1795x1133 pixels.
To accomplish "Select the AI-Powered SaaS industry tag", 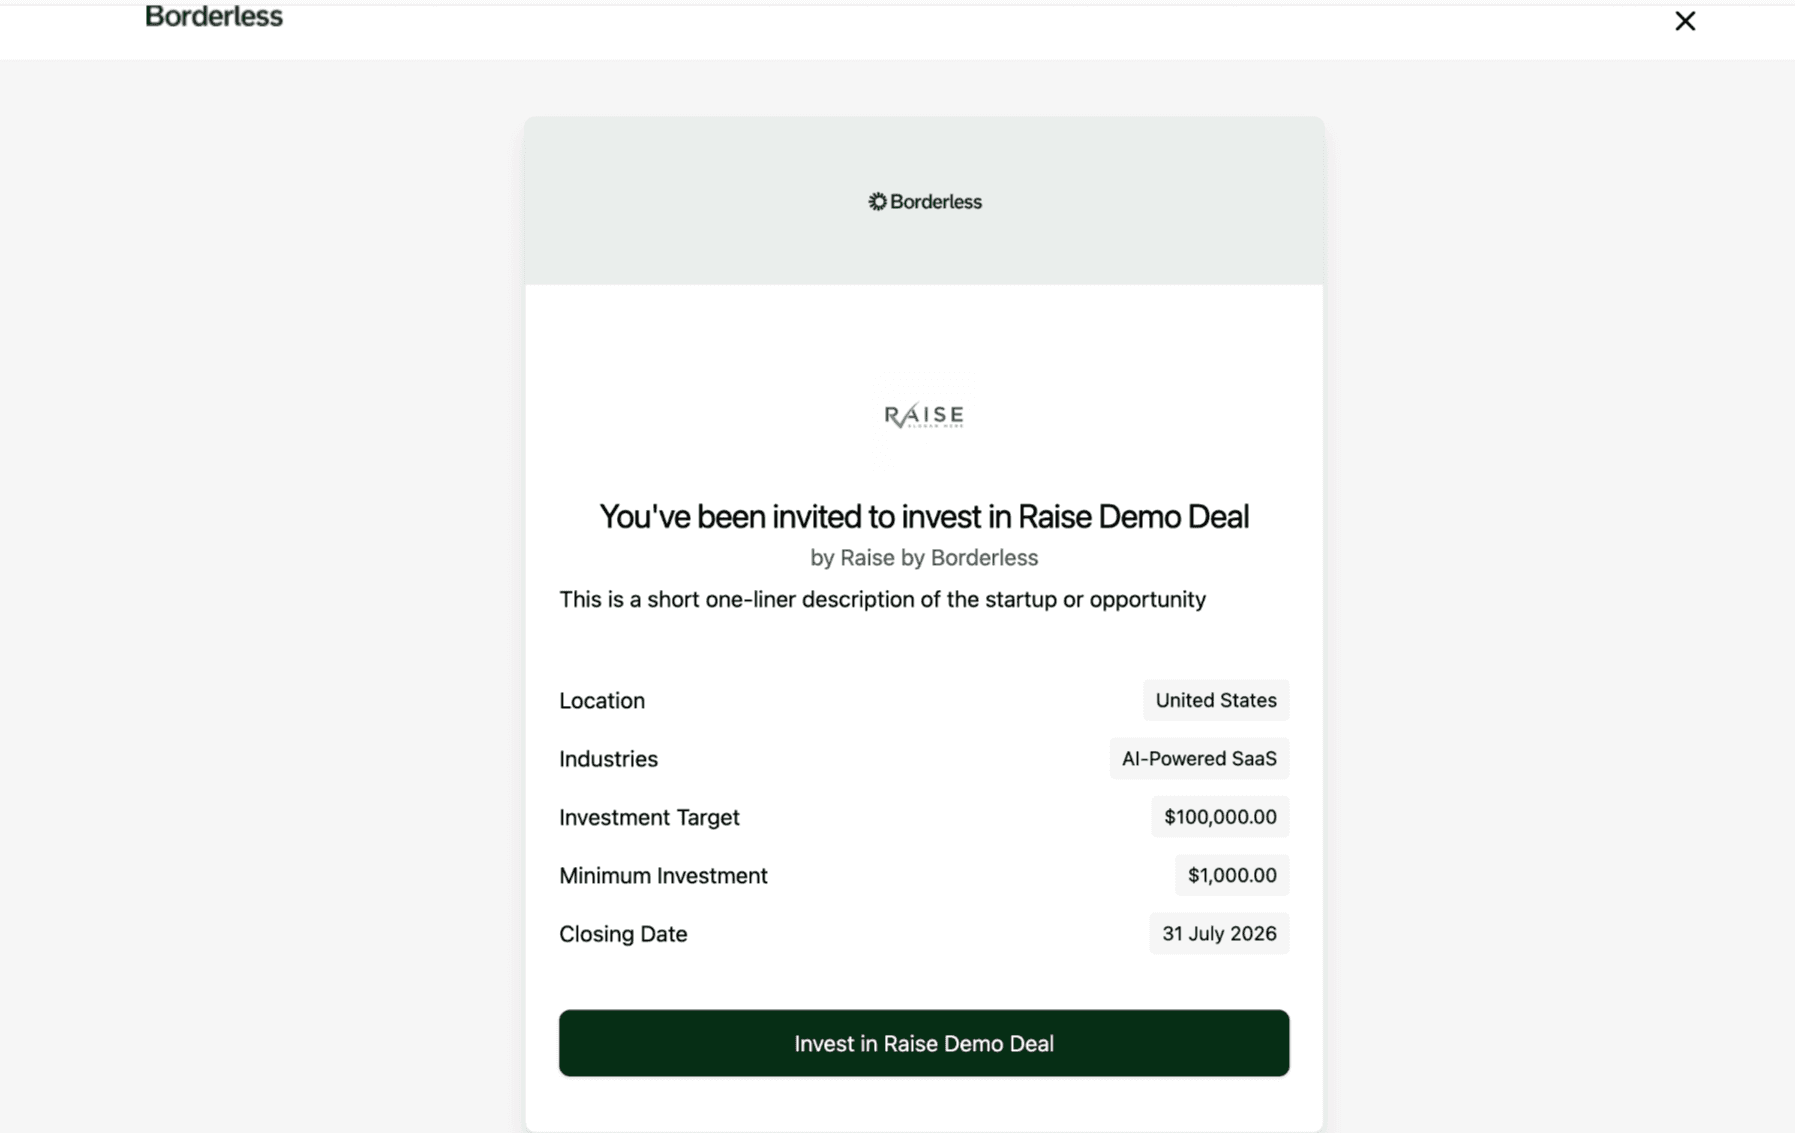I will tap(1199, 758).
